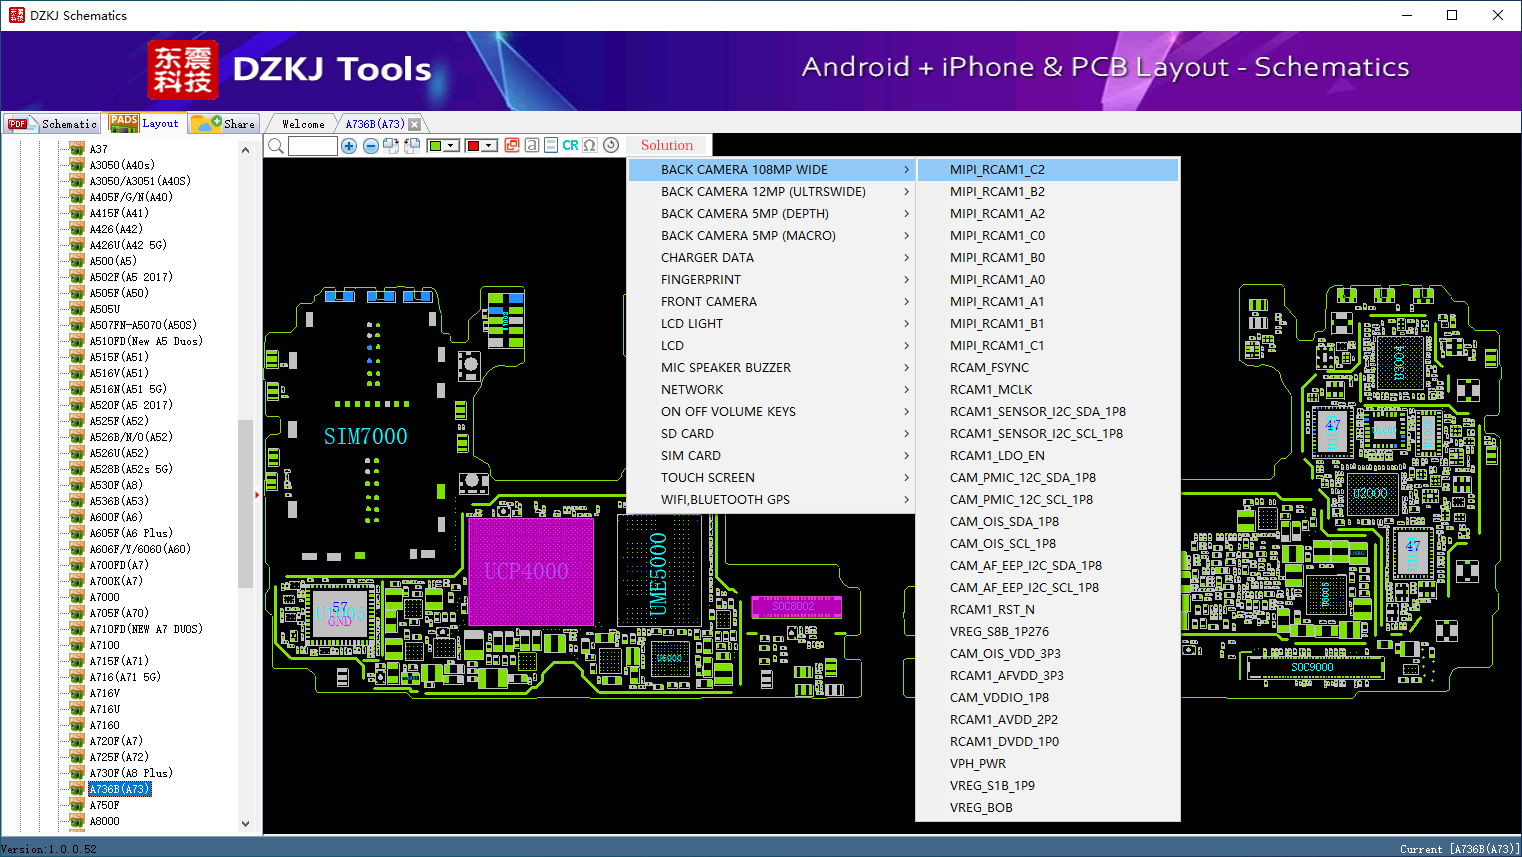
Task: Click the toolbar search input field
Action: tap(313, 146)
